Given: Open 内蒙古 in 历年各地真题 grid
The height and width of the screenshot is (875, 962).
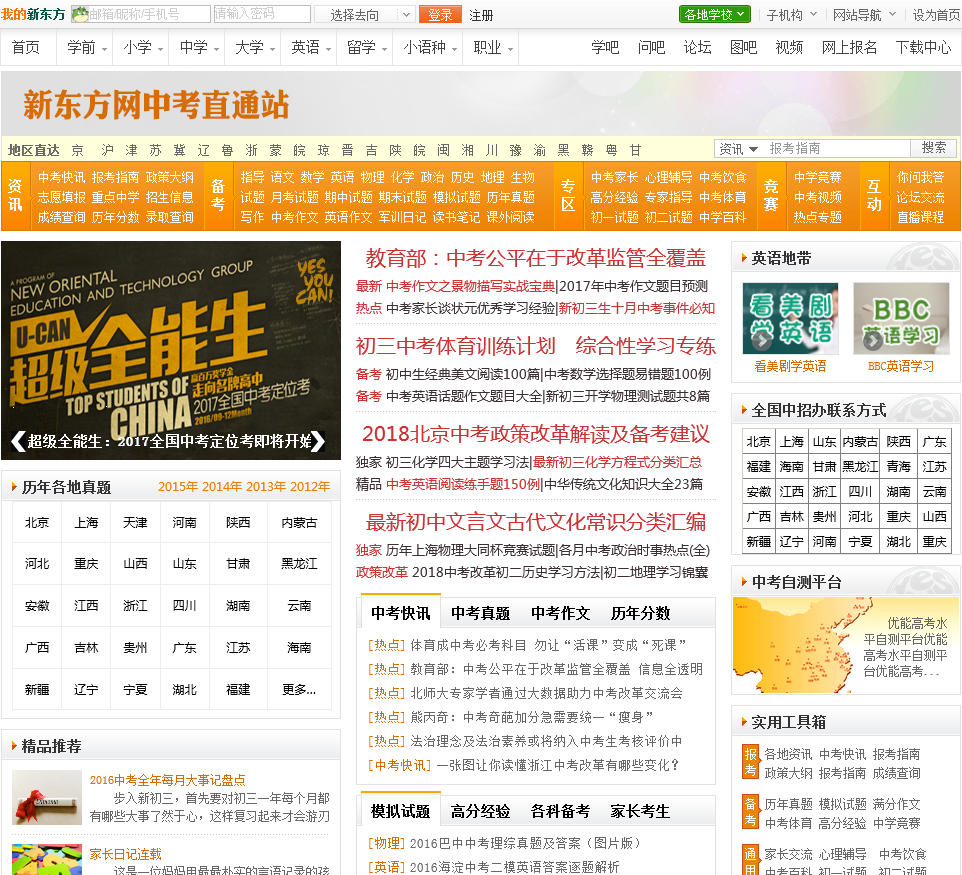Looking at the screenshot, I should [299, 523].
